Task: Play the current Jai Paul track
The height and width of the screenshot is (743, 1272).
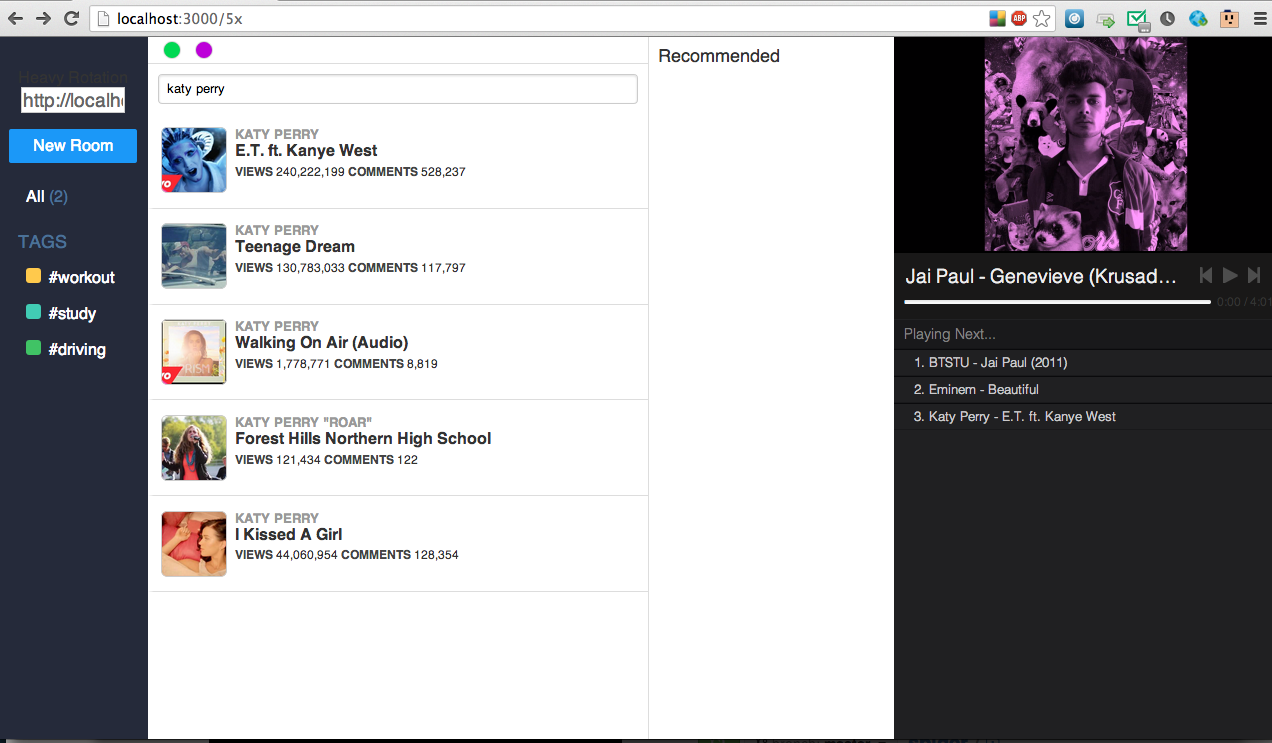Action: [x=1230, y=275]
